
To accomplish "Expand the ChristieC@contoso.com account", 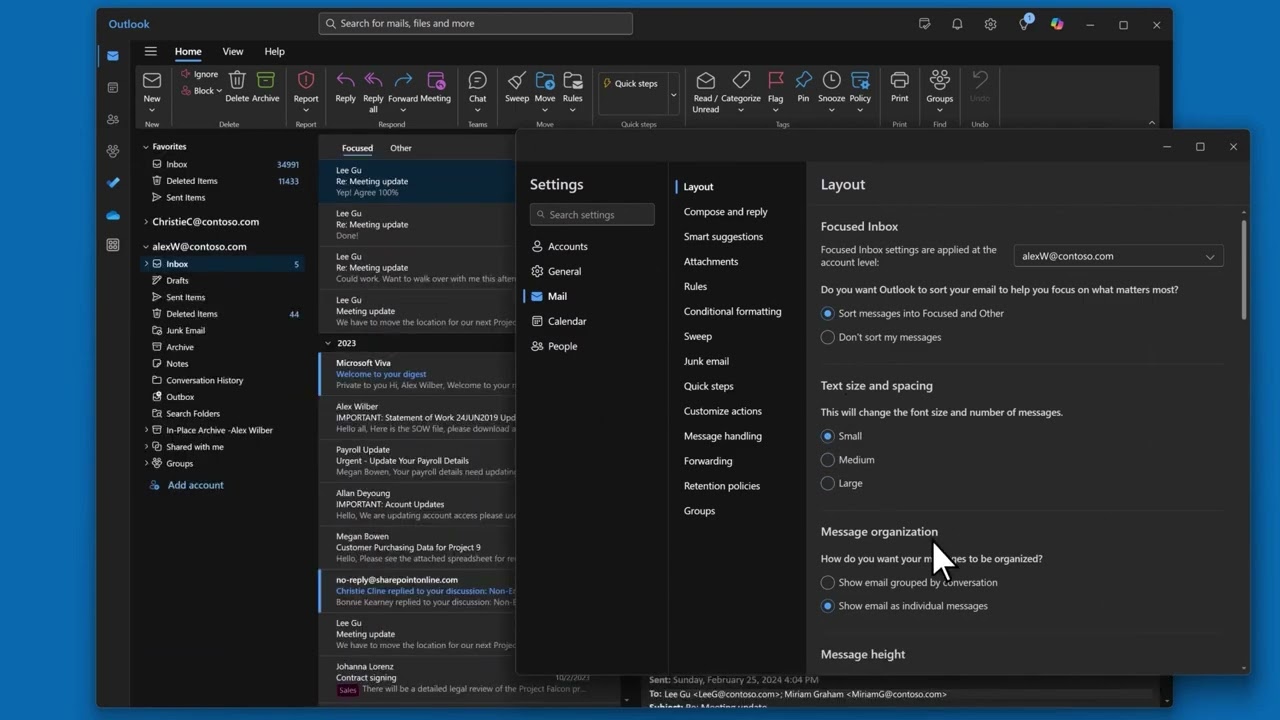I will coord(145,222).
